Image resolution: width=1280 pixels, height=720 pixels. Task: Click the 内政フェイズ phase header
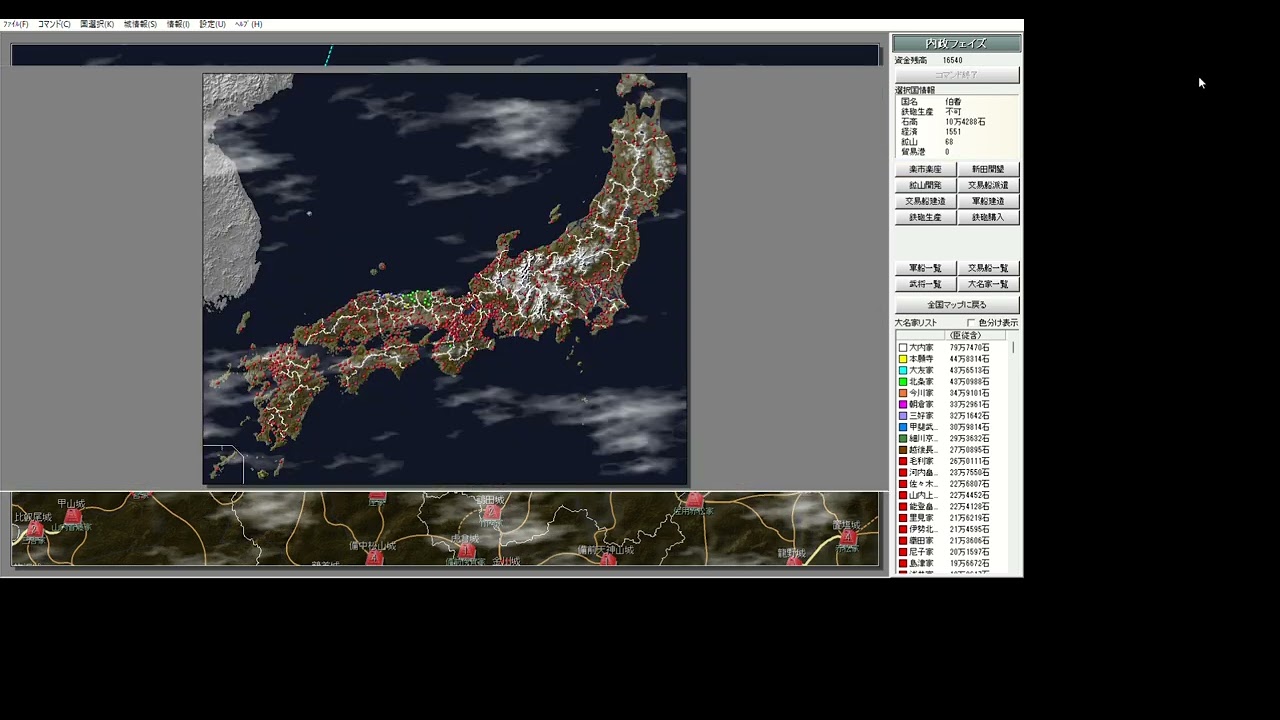[956, 44]
